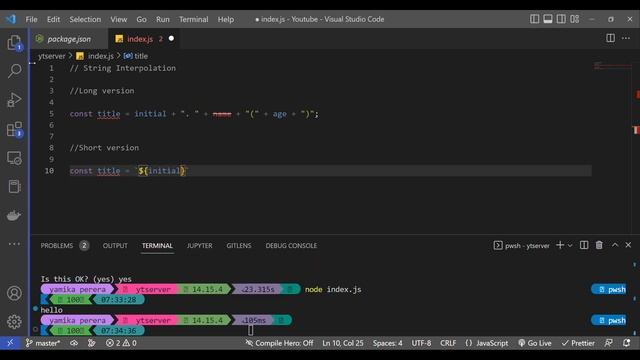640x360 pixels.
Task: Change indentation via Spaces: 4
Action: (x=387, y=343)
